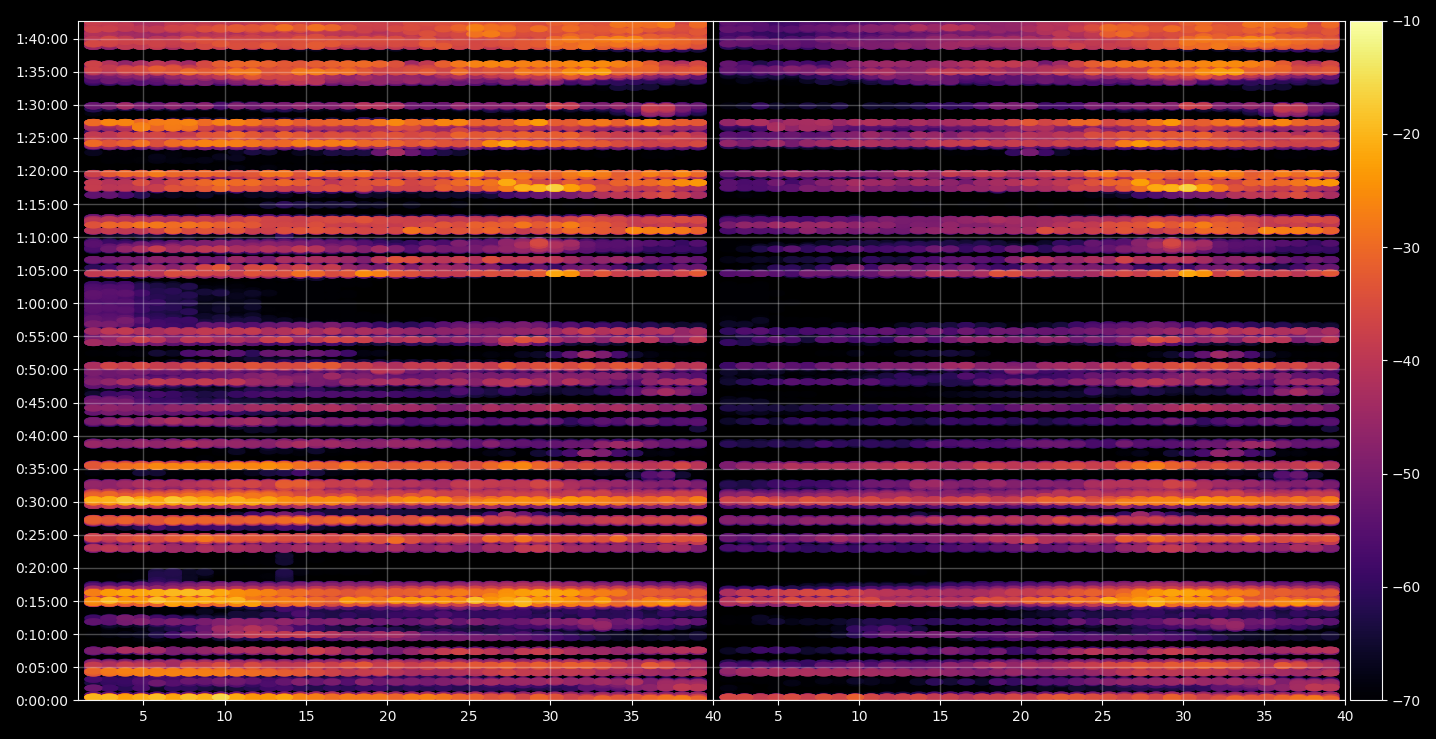The image size is (1436, 739).
Task: Click the 0:00:00 time axis label
Action: (x=42, y=701)
